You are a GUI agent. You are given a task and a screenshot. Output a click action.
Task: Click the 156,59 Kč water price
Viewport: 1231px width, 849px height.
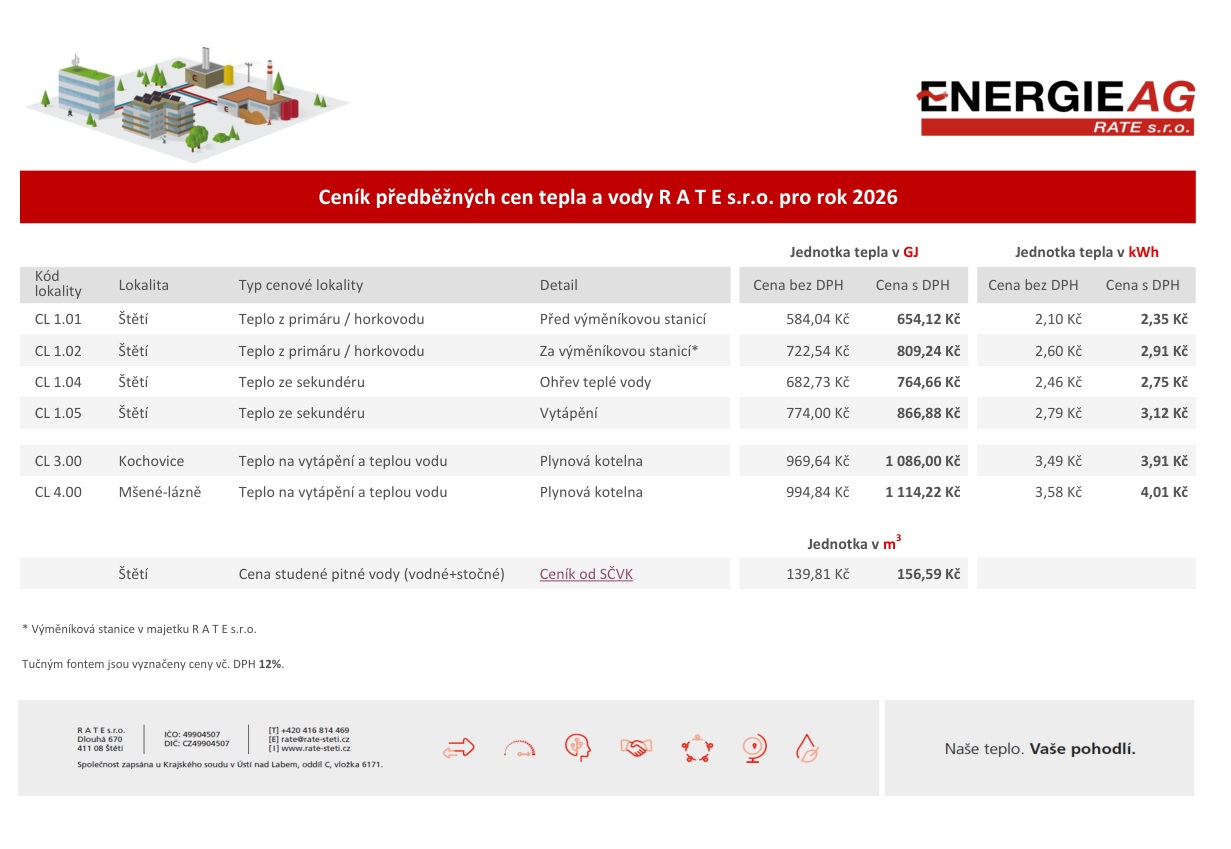click(x=928, y=574)
